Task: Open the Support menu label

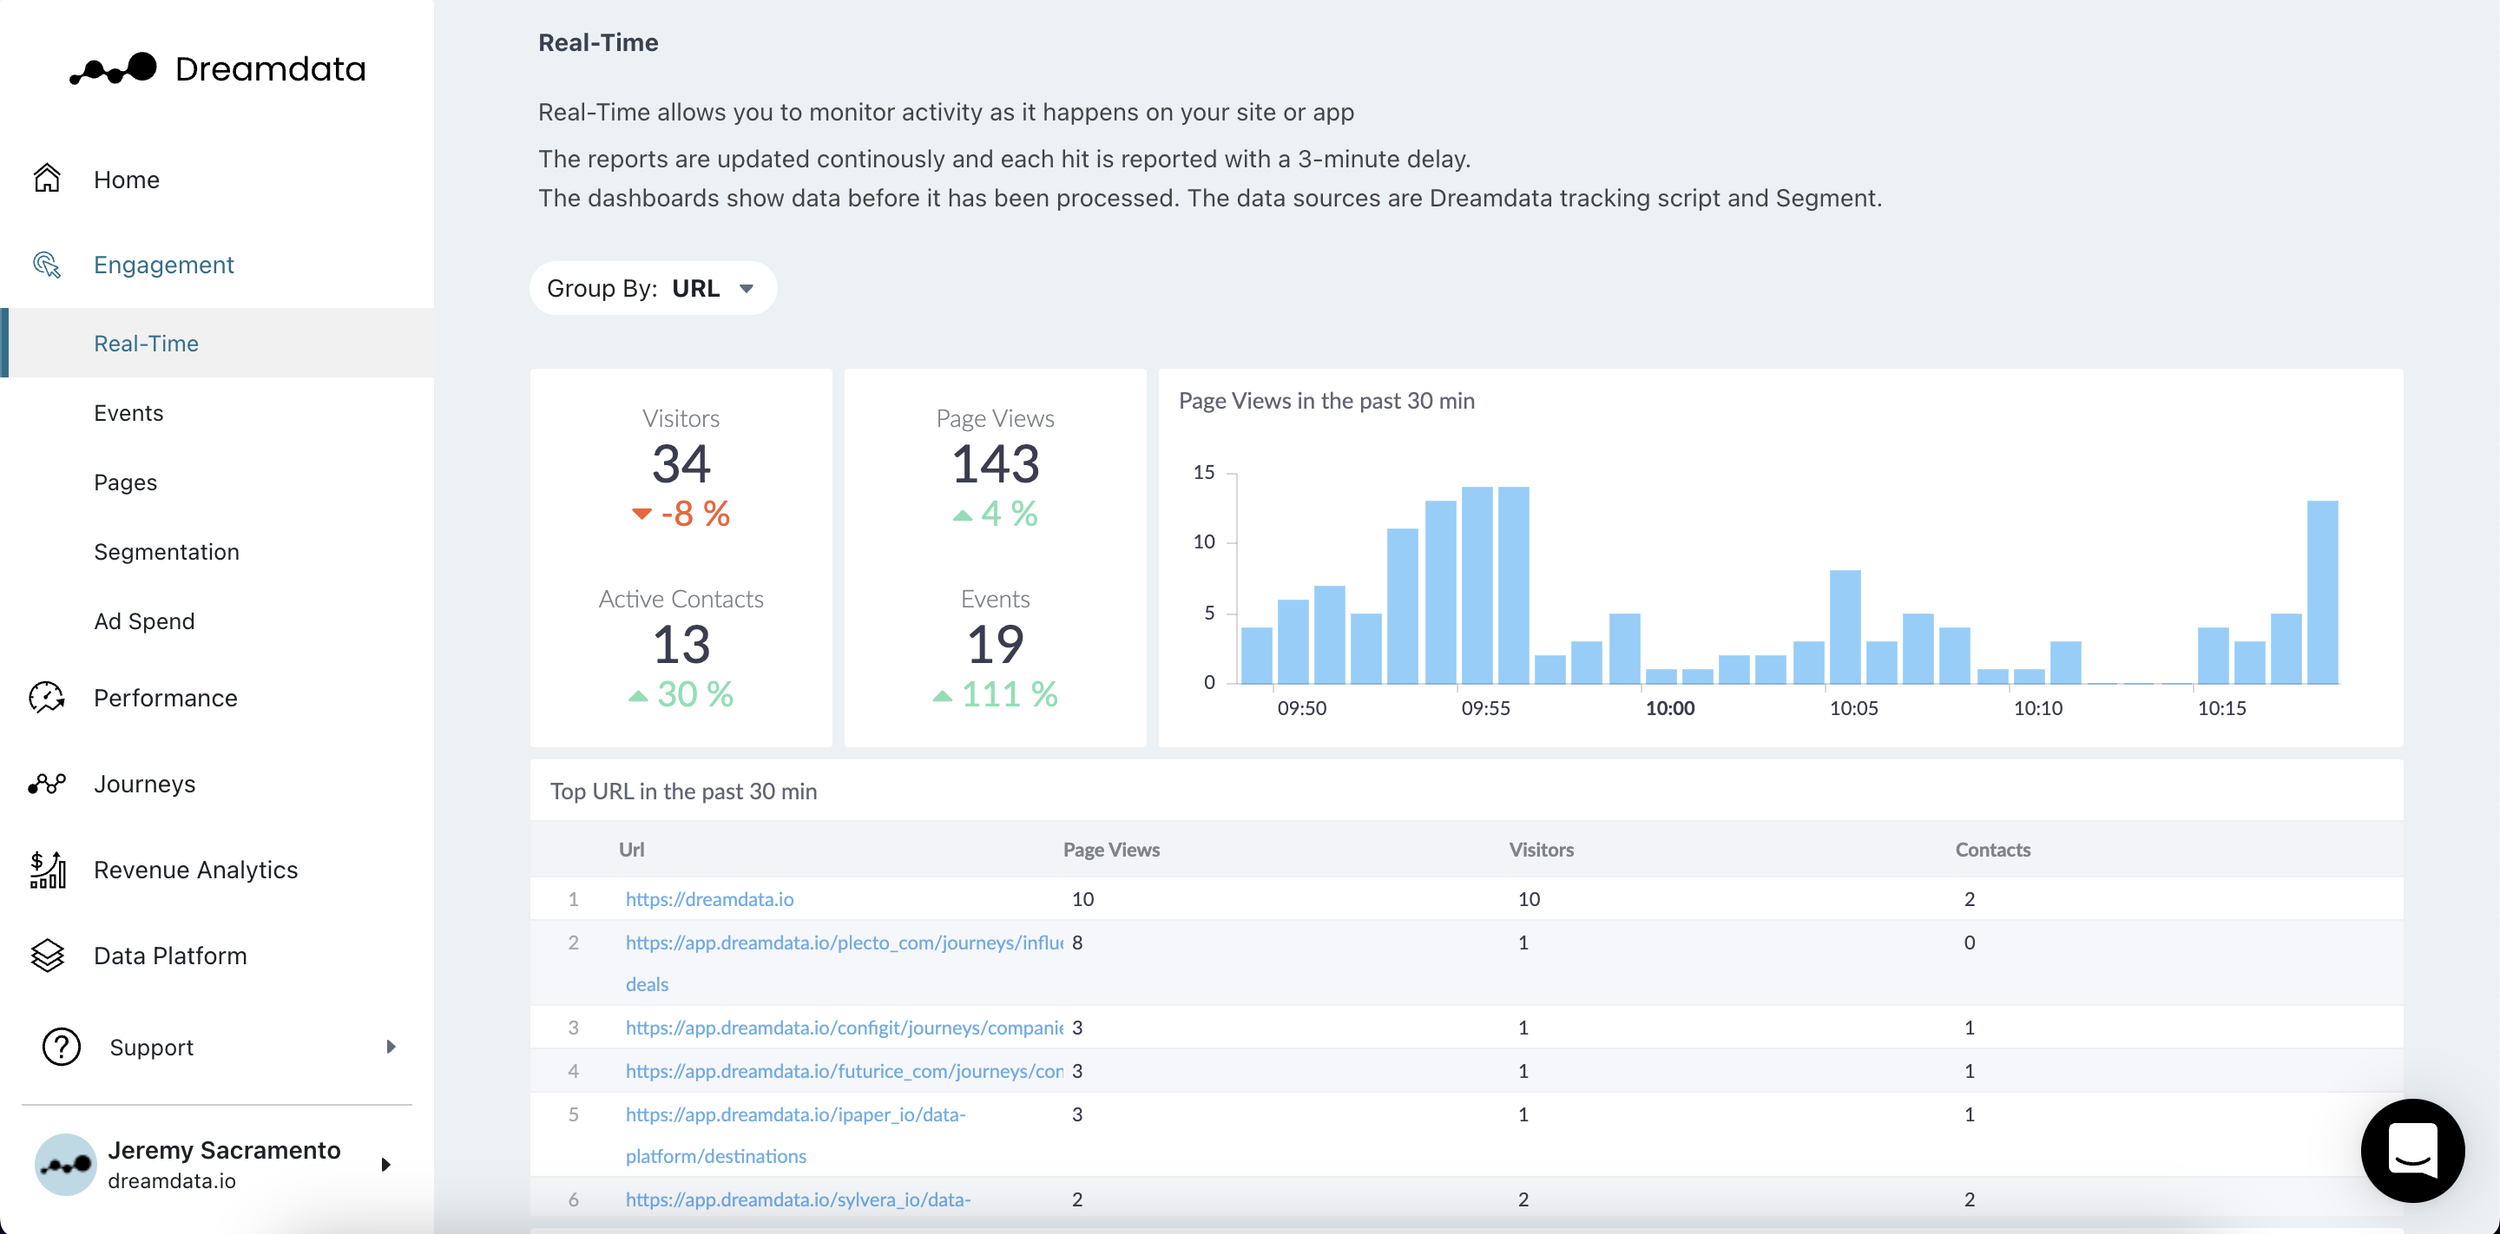Action: click(151, 1047)
